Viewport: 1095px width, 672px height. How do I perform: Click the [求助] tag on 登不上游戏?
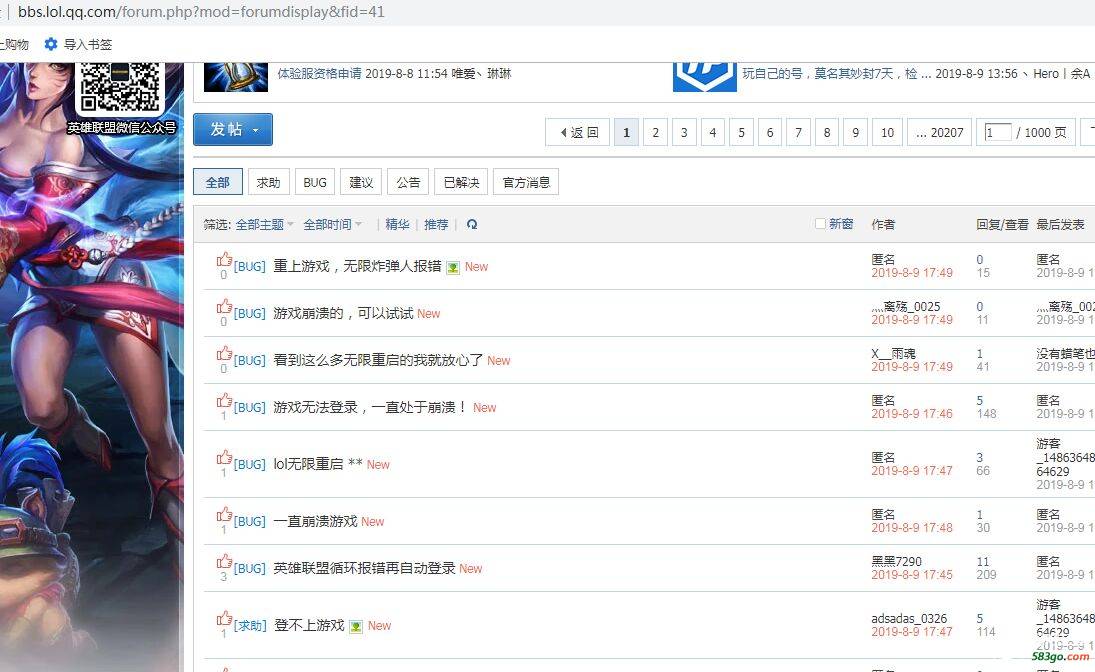250,626
